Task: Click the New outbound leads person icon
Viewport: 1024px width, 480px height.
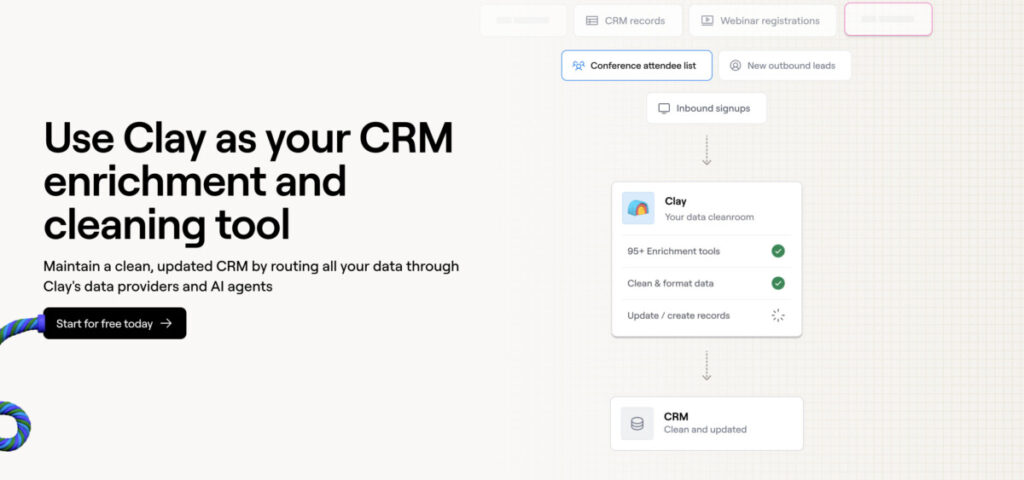Action: coord(735,65)
